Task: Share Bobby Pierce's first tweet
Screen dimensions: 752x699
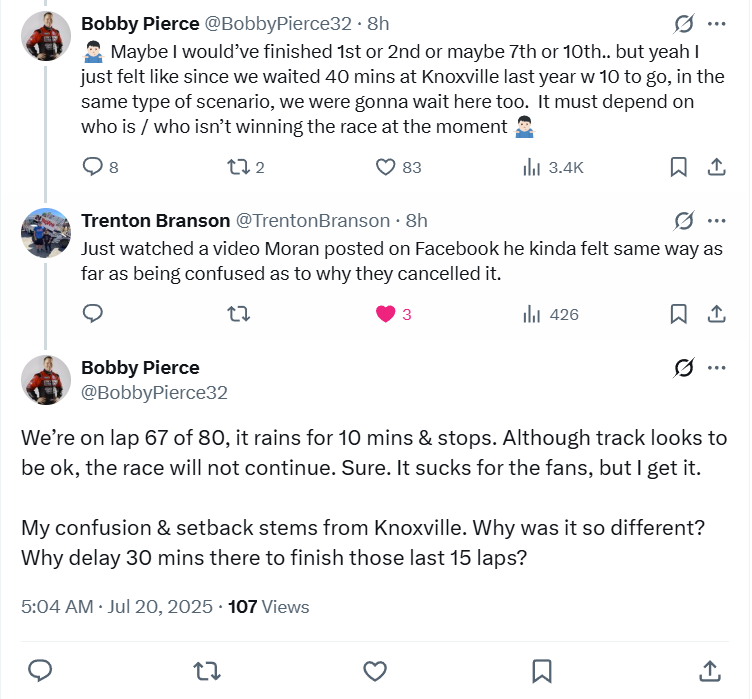Action: (716, 168)
